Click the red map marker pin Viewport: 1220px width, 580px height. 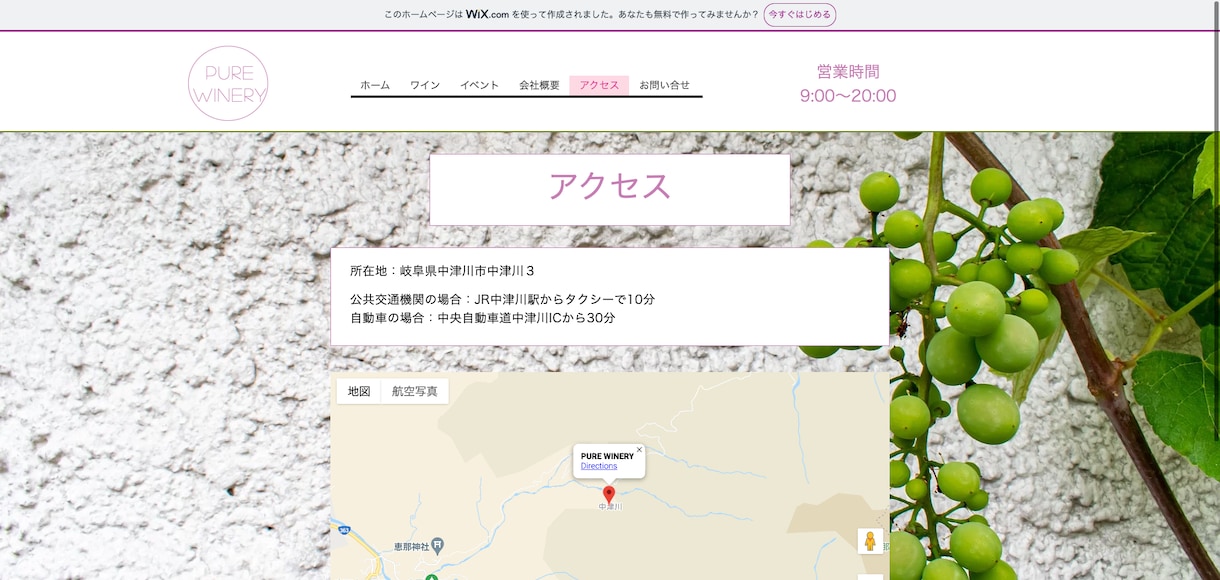pyautogui.click(x=609, y=494)
